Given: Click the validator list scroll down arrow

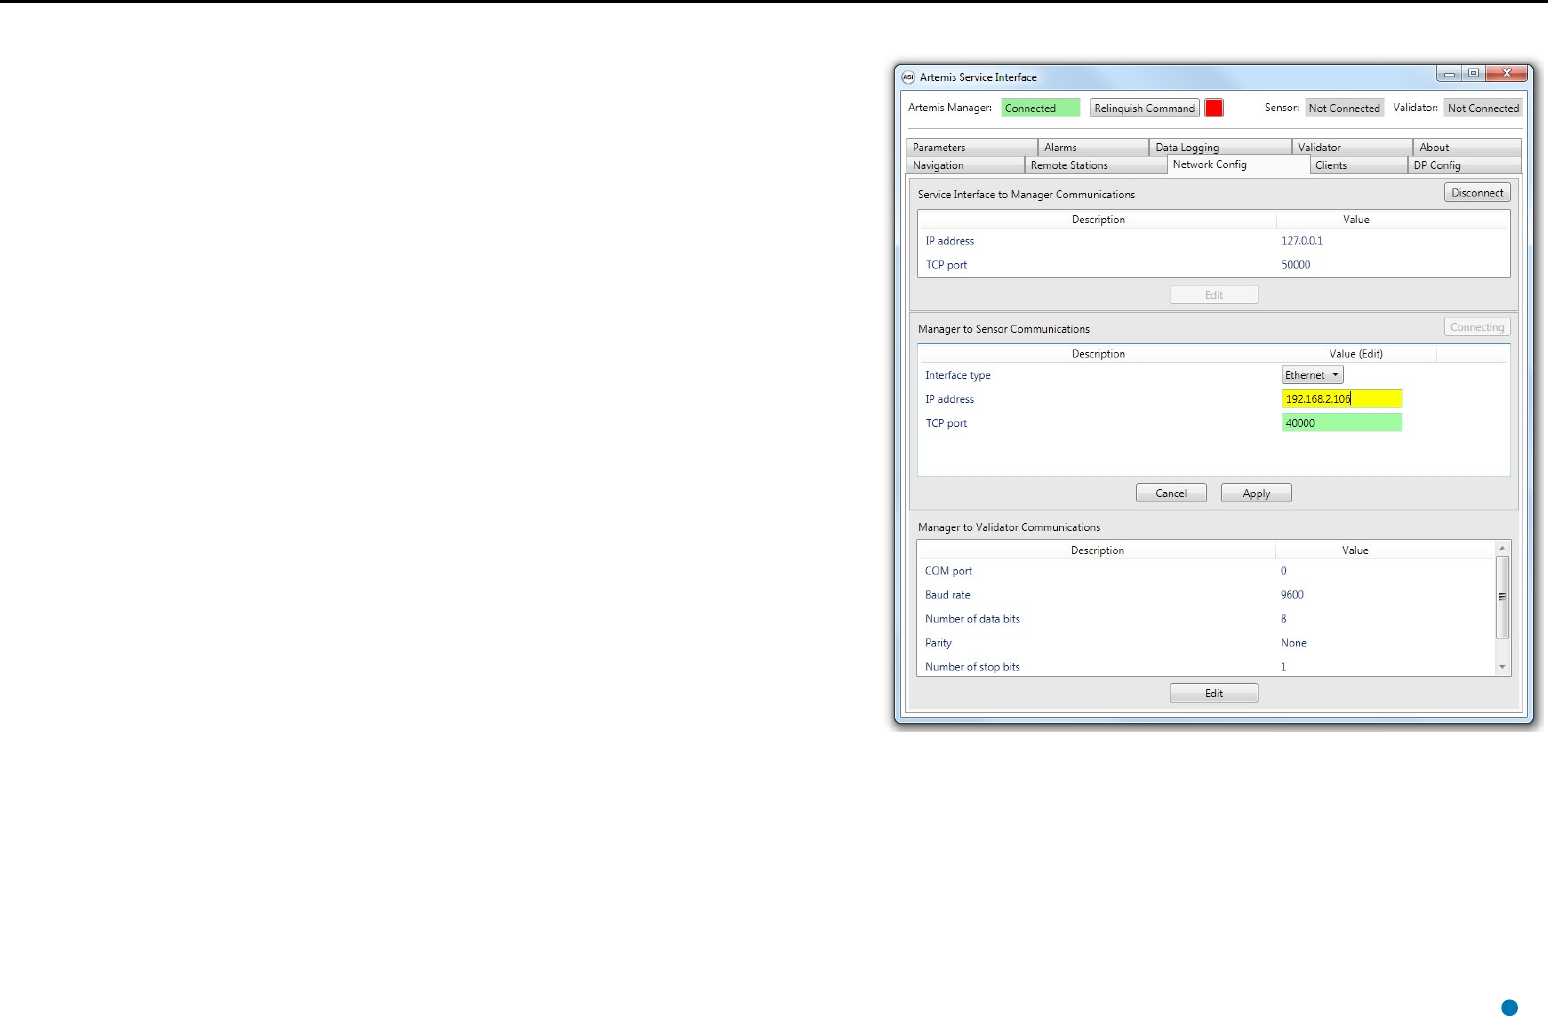Looking at the screenshot, I should coord(1502,667).
